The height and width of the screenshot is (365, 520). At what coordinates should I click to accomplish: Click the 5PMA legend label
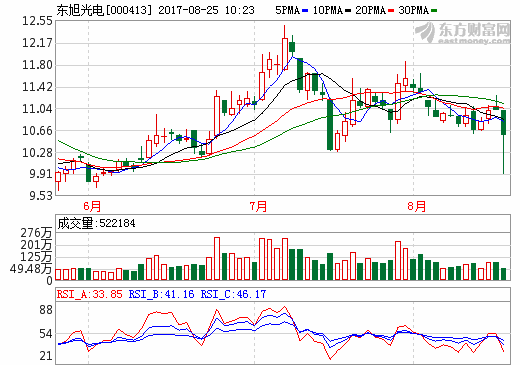tap(287, 10)
